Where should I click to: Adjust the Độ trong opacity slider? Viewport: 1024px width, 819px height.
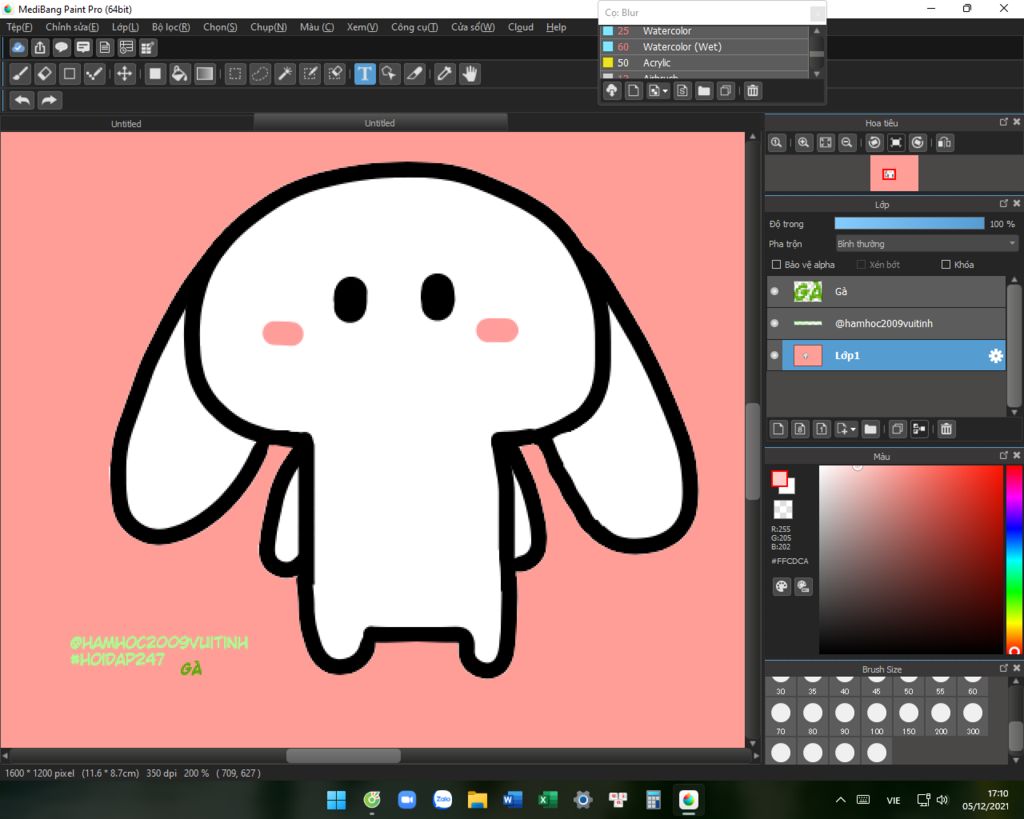[909, 223]
